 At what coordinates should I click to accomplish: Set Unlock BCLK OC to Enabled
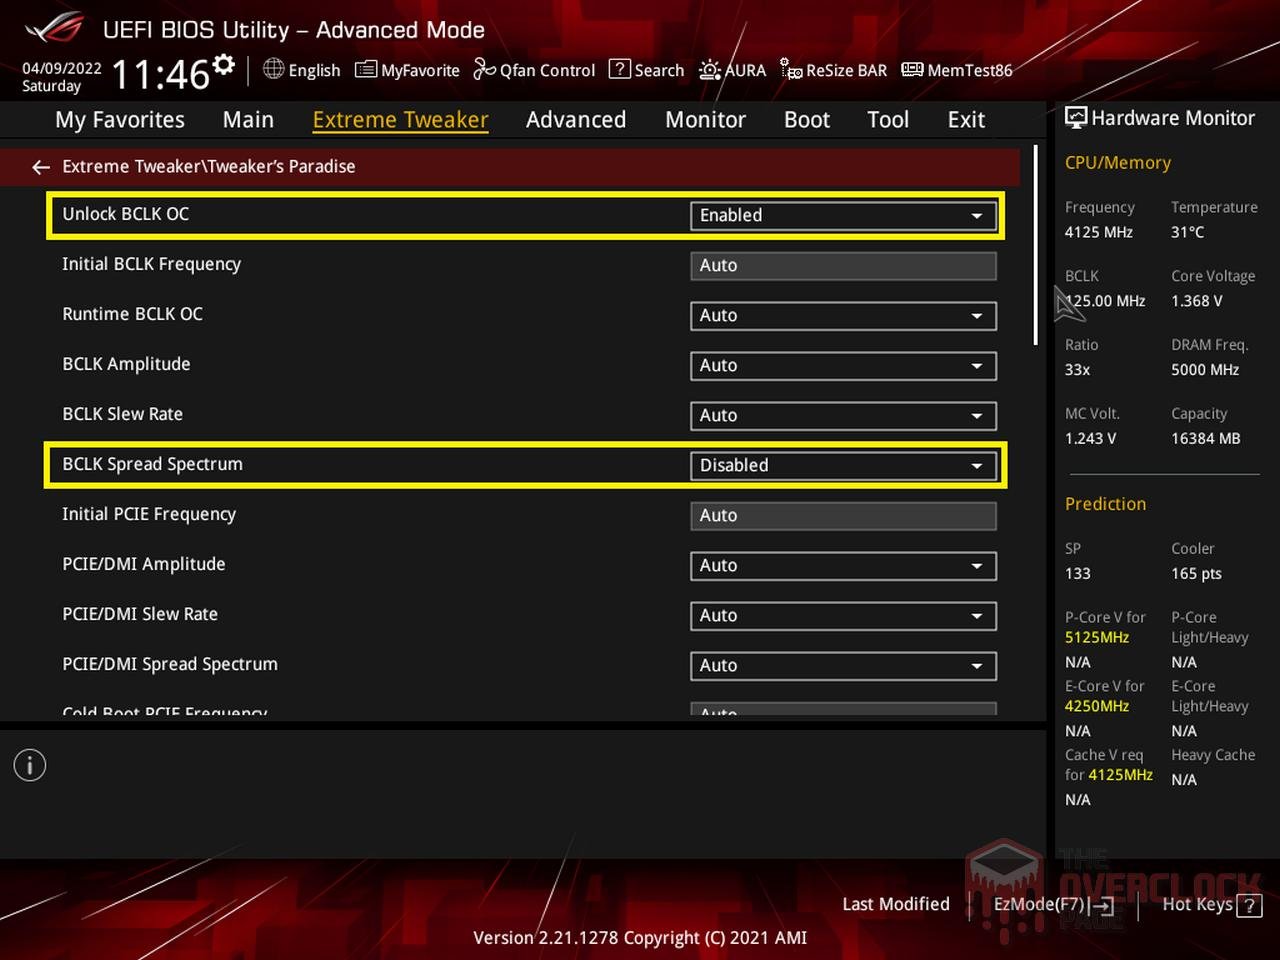[842, 215]
